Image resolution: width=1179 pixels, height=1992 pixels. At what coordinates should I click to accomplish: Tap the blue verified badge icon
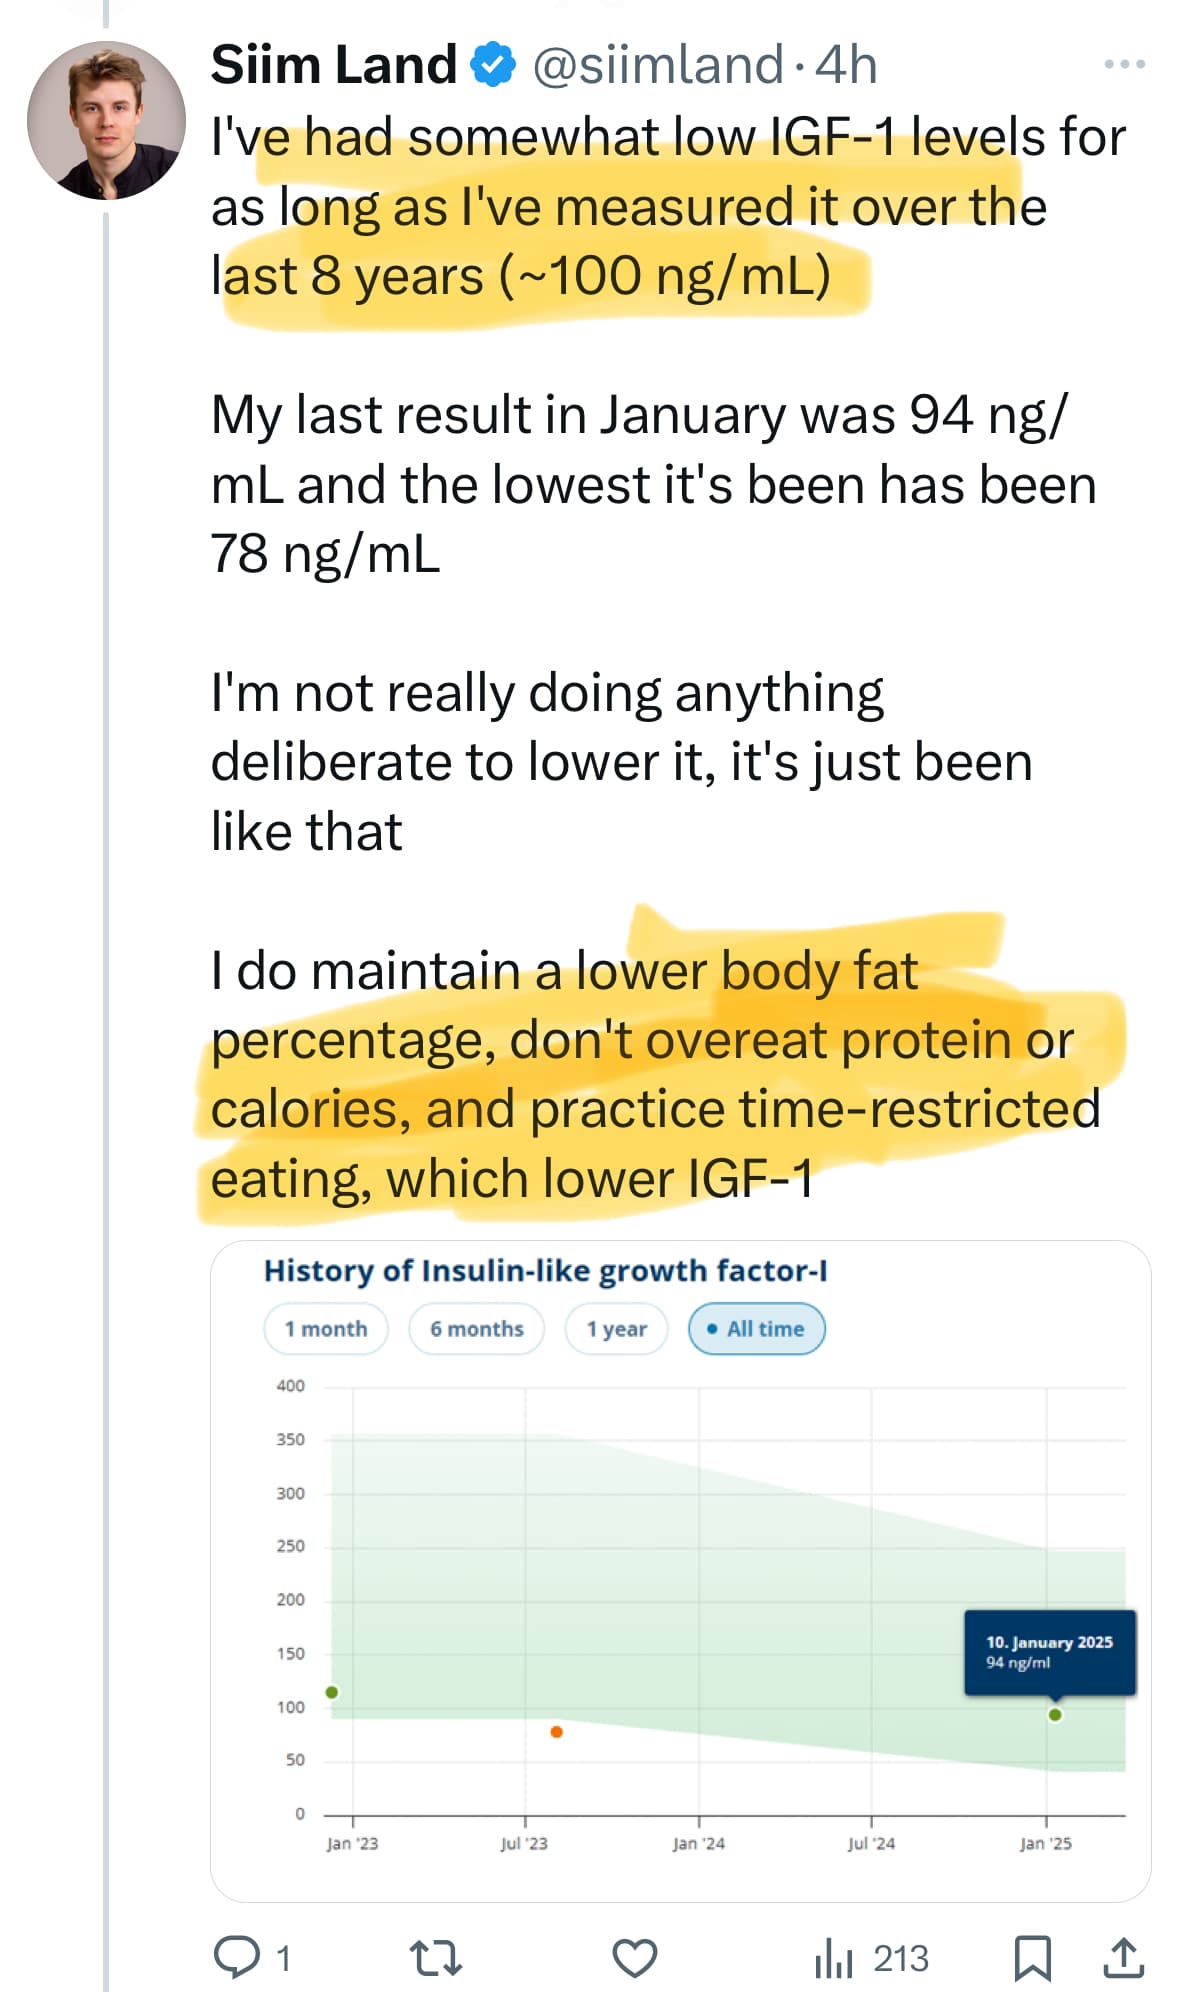492,65
